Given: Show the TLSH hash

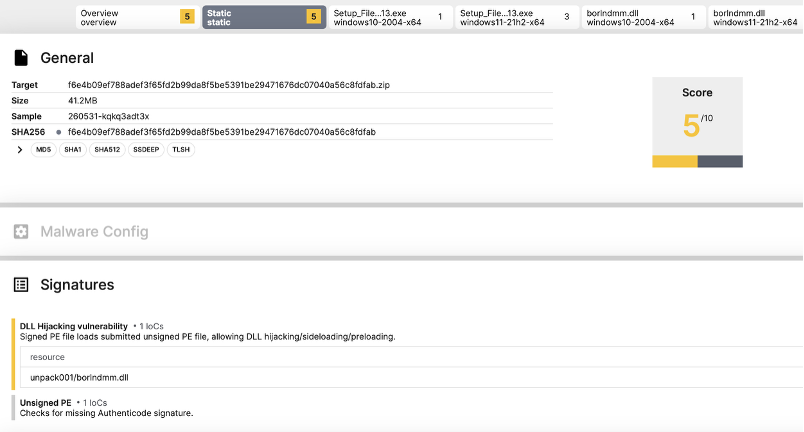Looking at the screenshot, I should pyautogui.click(x=181, y=150).
